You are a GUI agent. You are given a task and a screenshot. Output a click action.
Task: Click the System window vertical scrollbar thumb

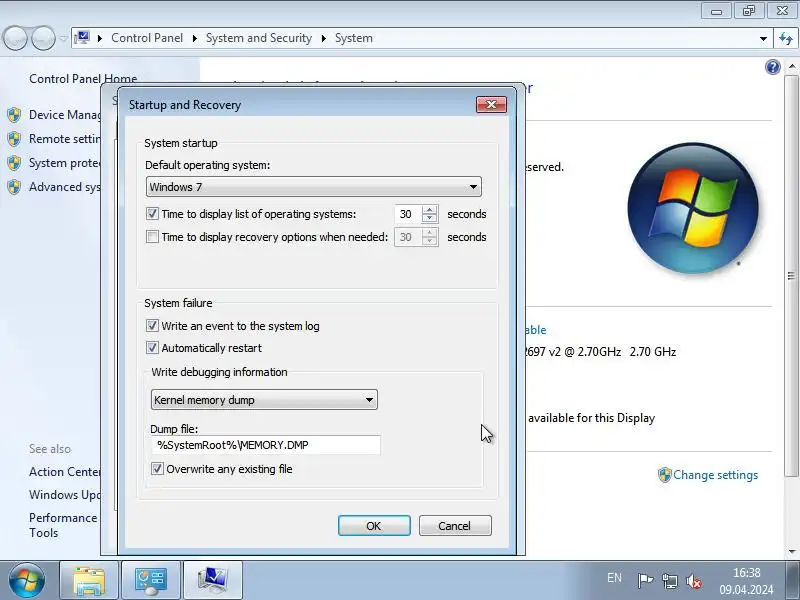tap(791, 276)
